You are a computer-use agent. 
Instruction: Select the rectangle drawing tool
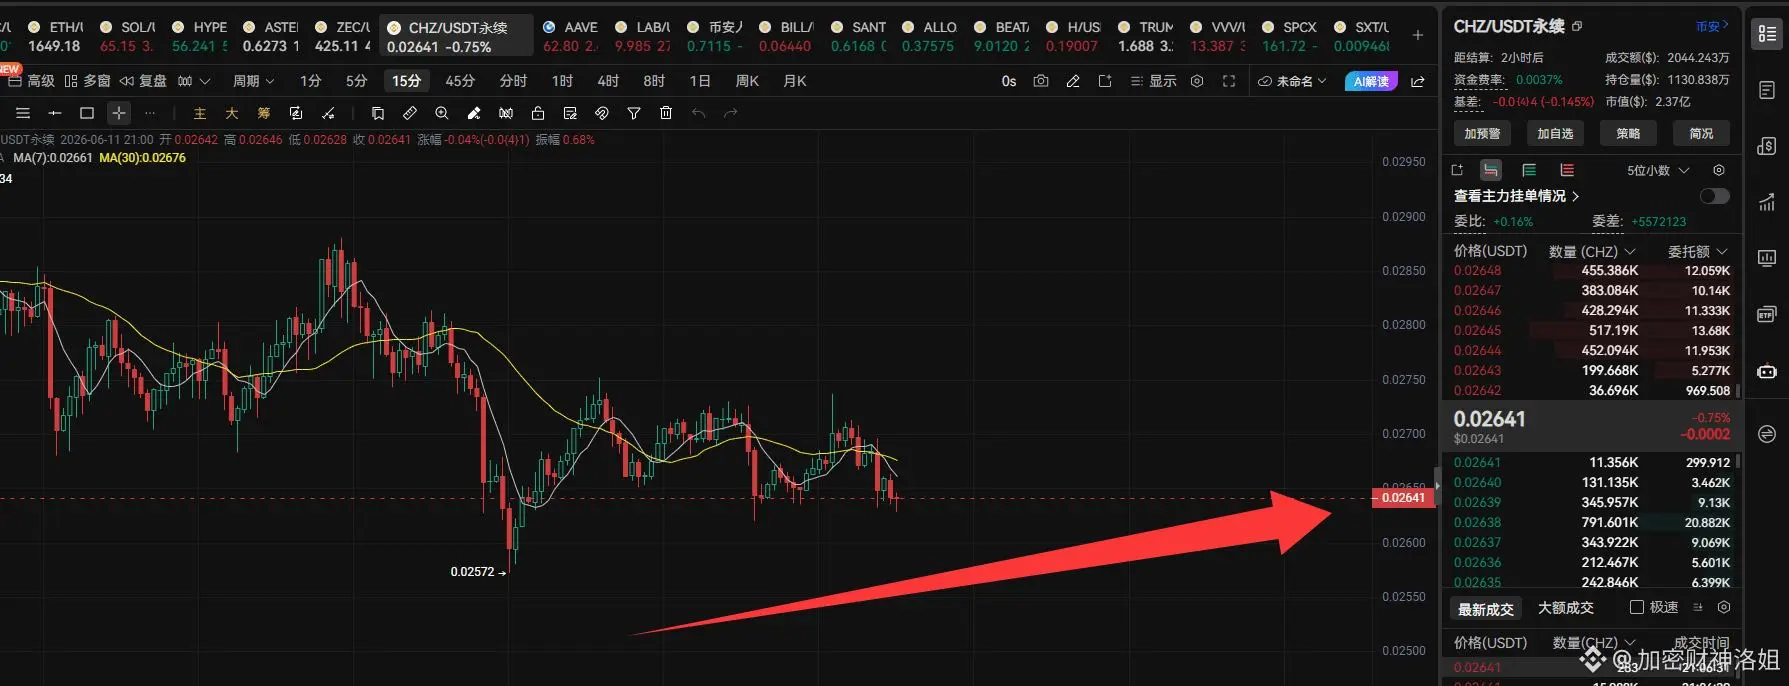[87, 113]
